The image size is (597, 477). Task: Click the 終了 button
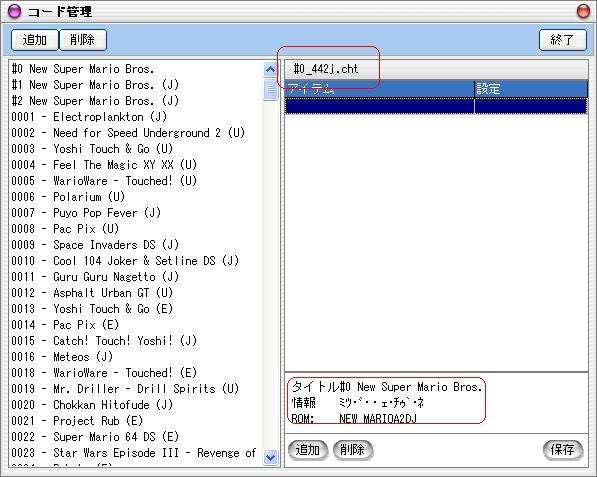point(562,40)
